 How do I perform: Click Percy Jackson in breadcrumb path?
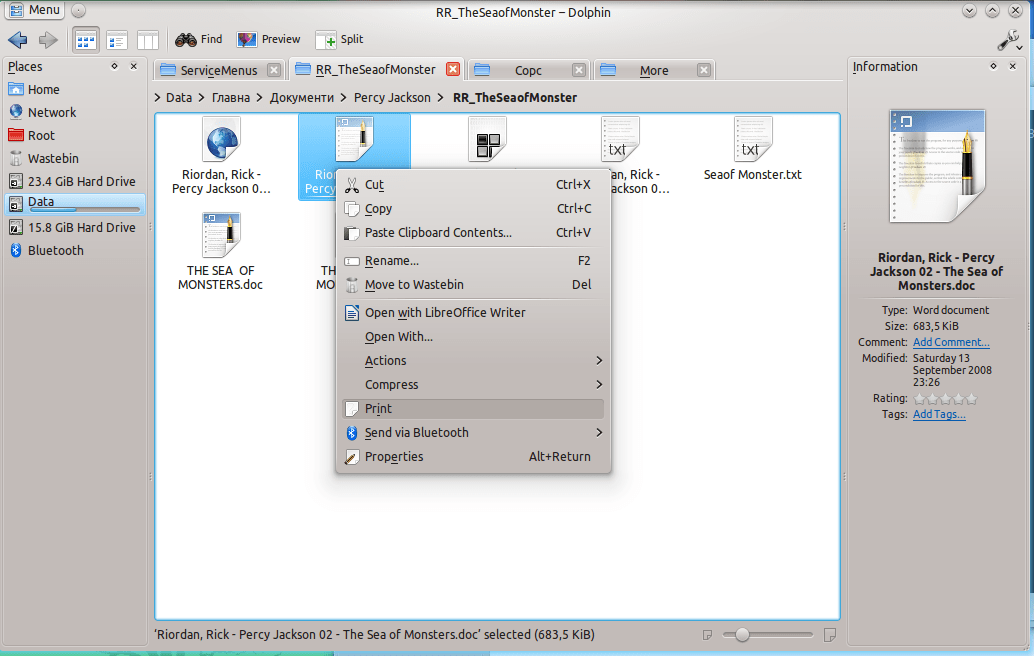point(392,98)
